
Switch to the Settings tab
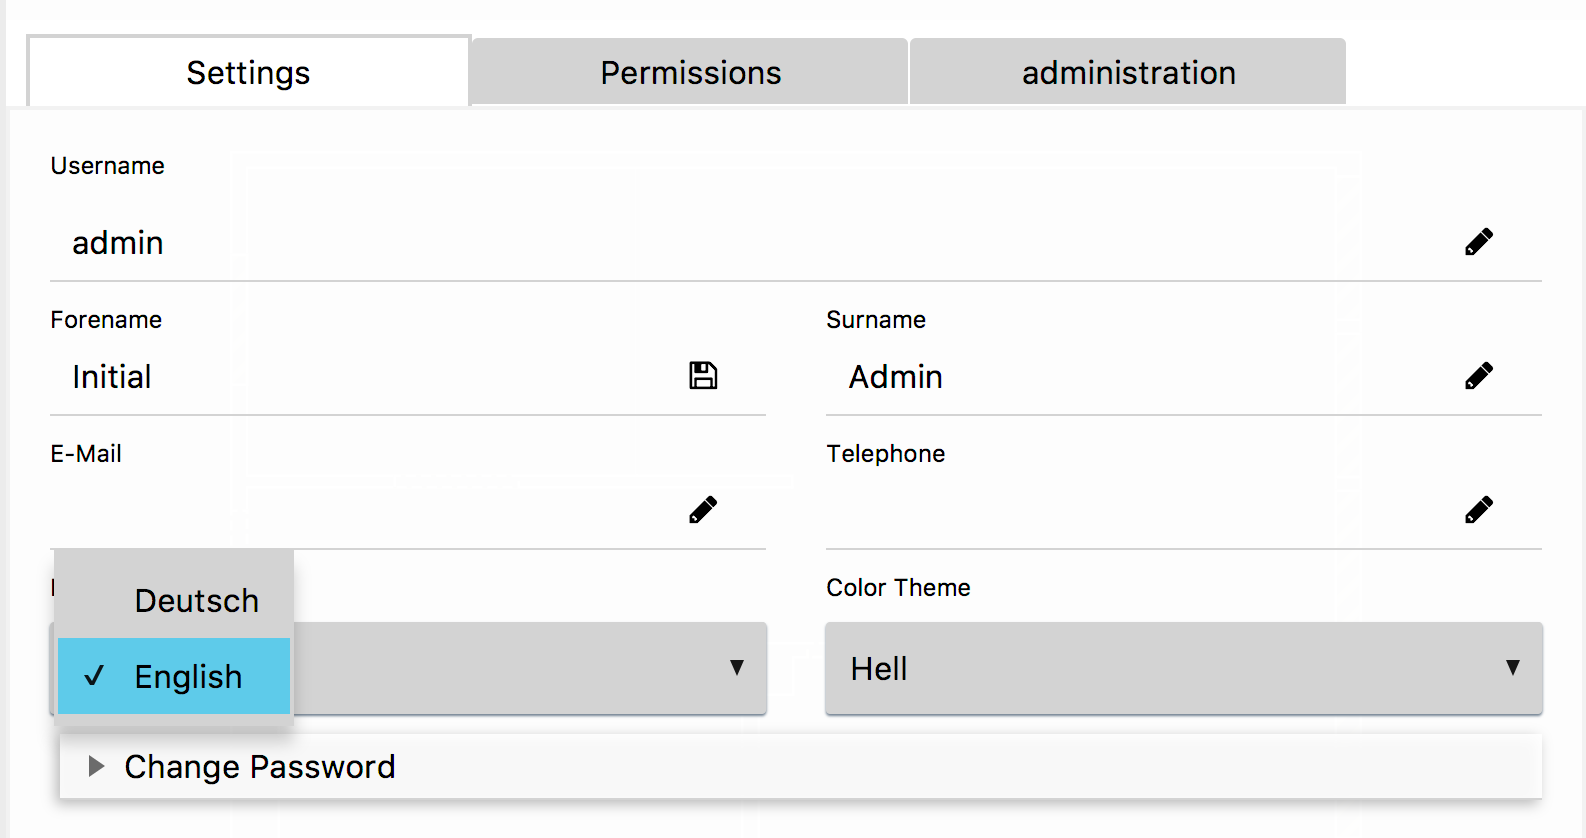248,73
